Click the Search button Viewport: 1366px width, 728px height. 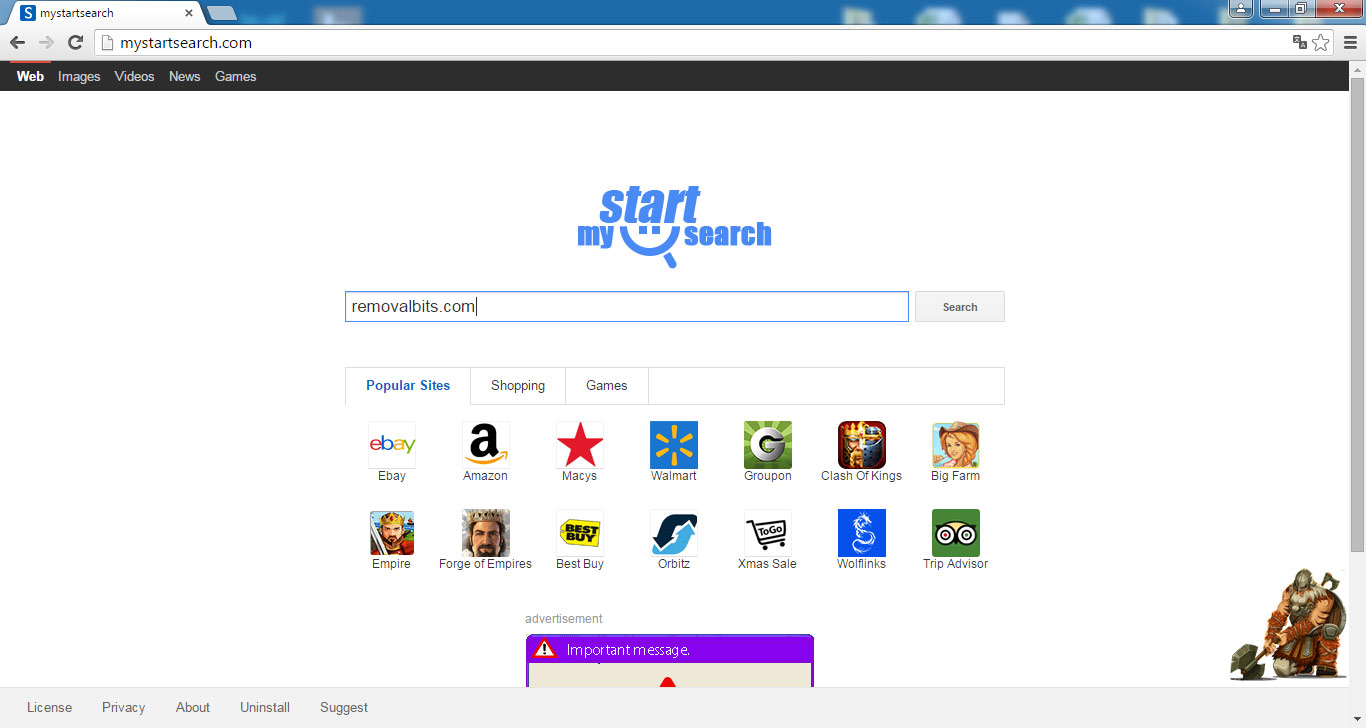[960, 307]
